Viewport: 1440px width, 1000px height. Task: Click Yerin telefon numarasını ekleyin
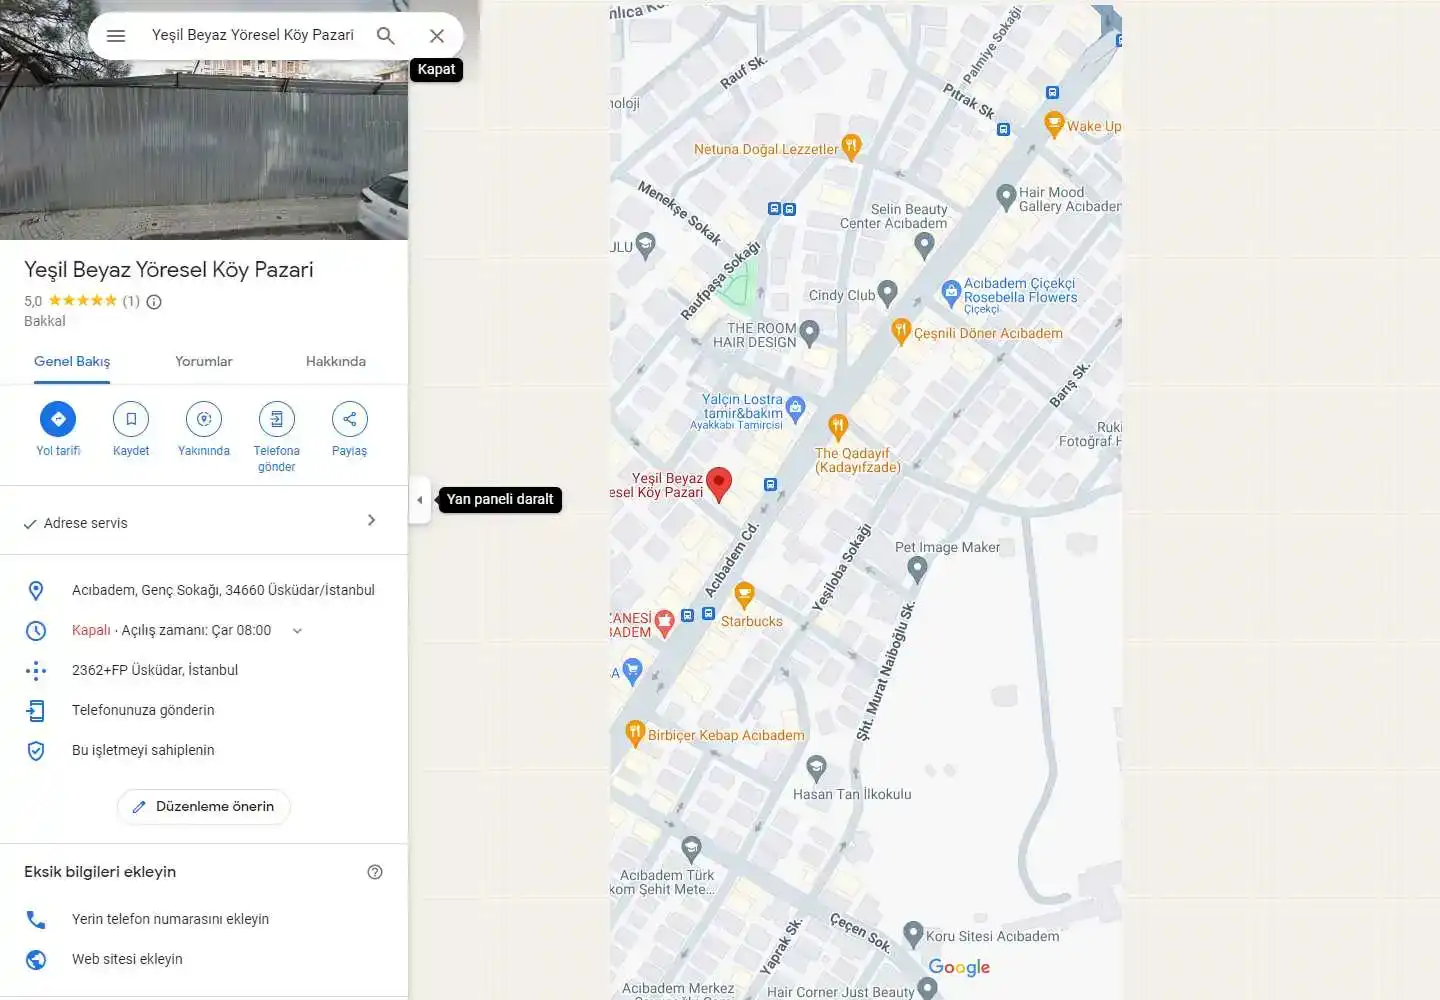[x=170, y=919]
